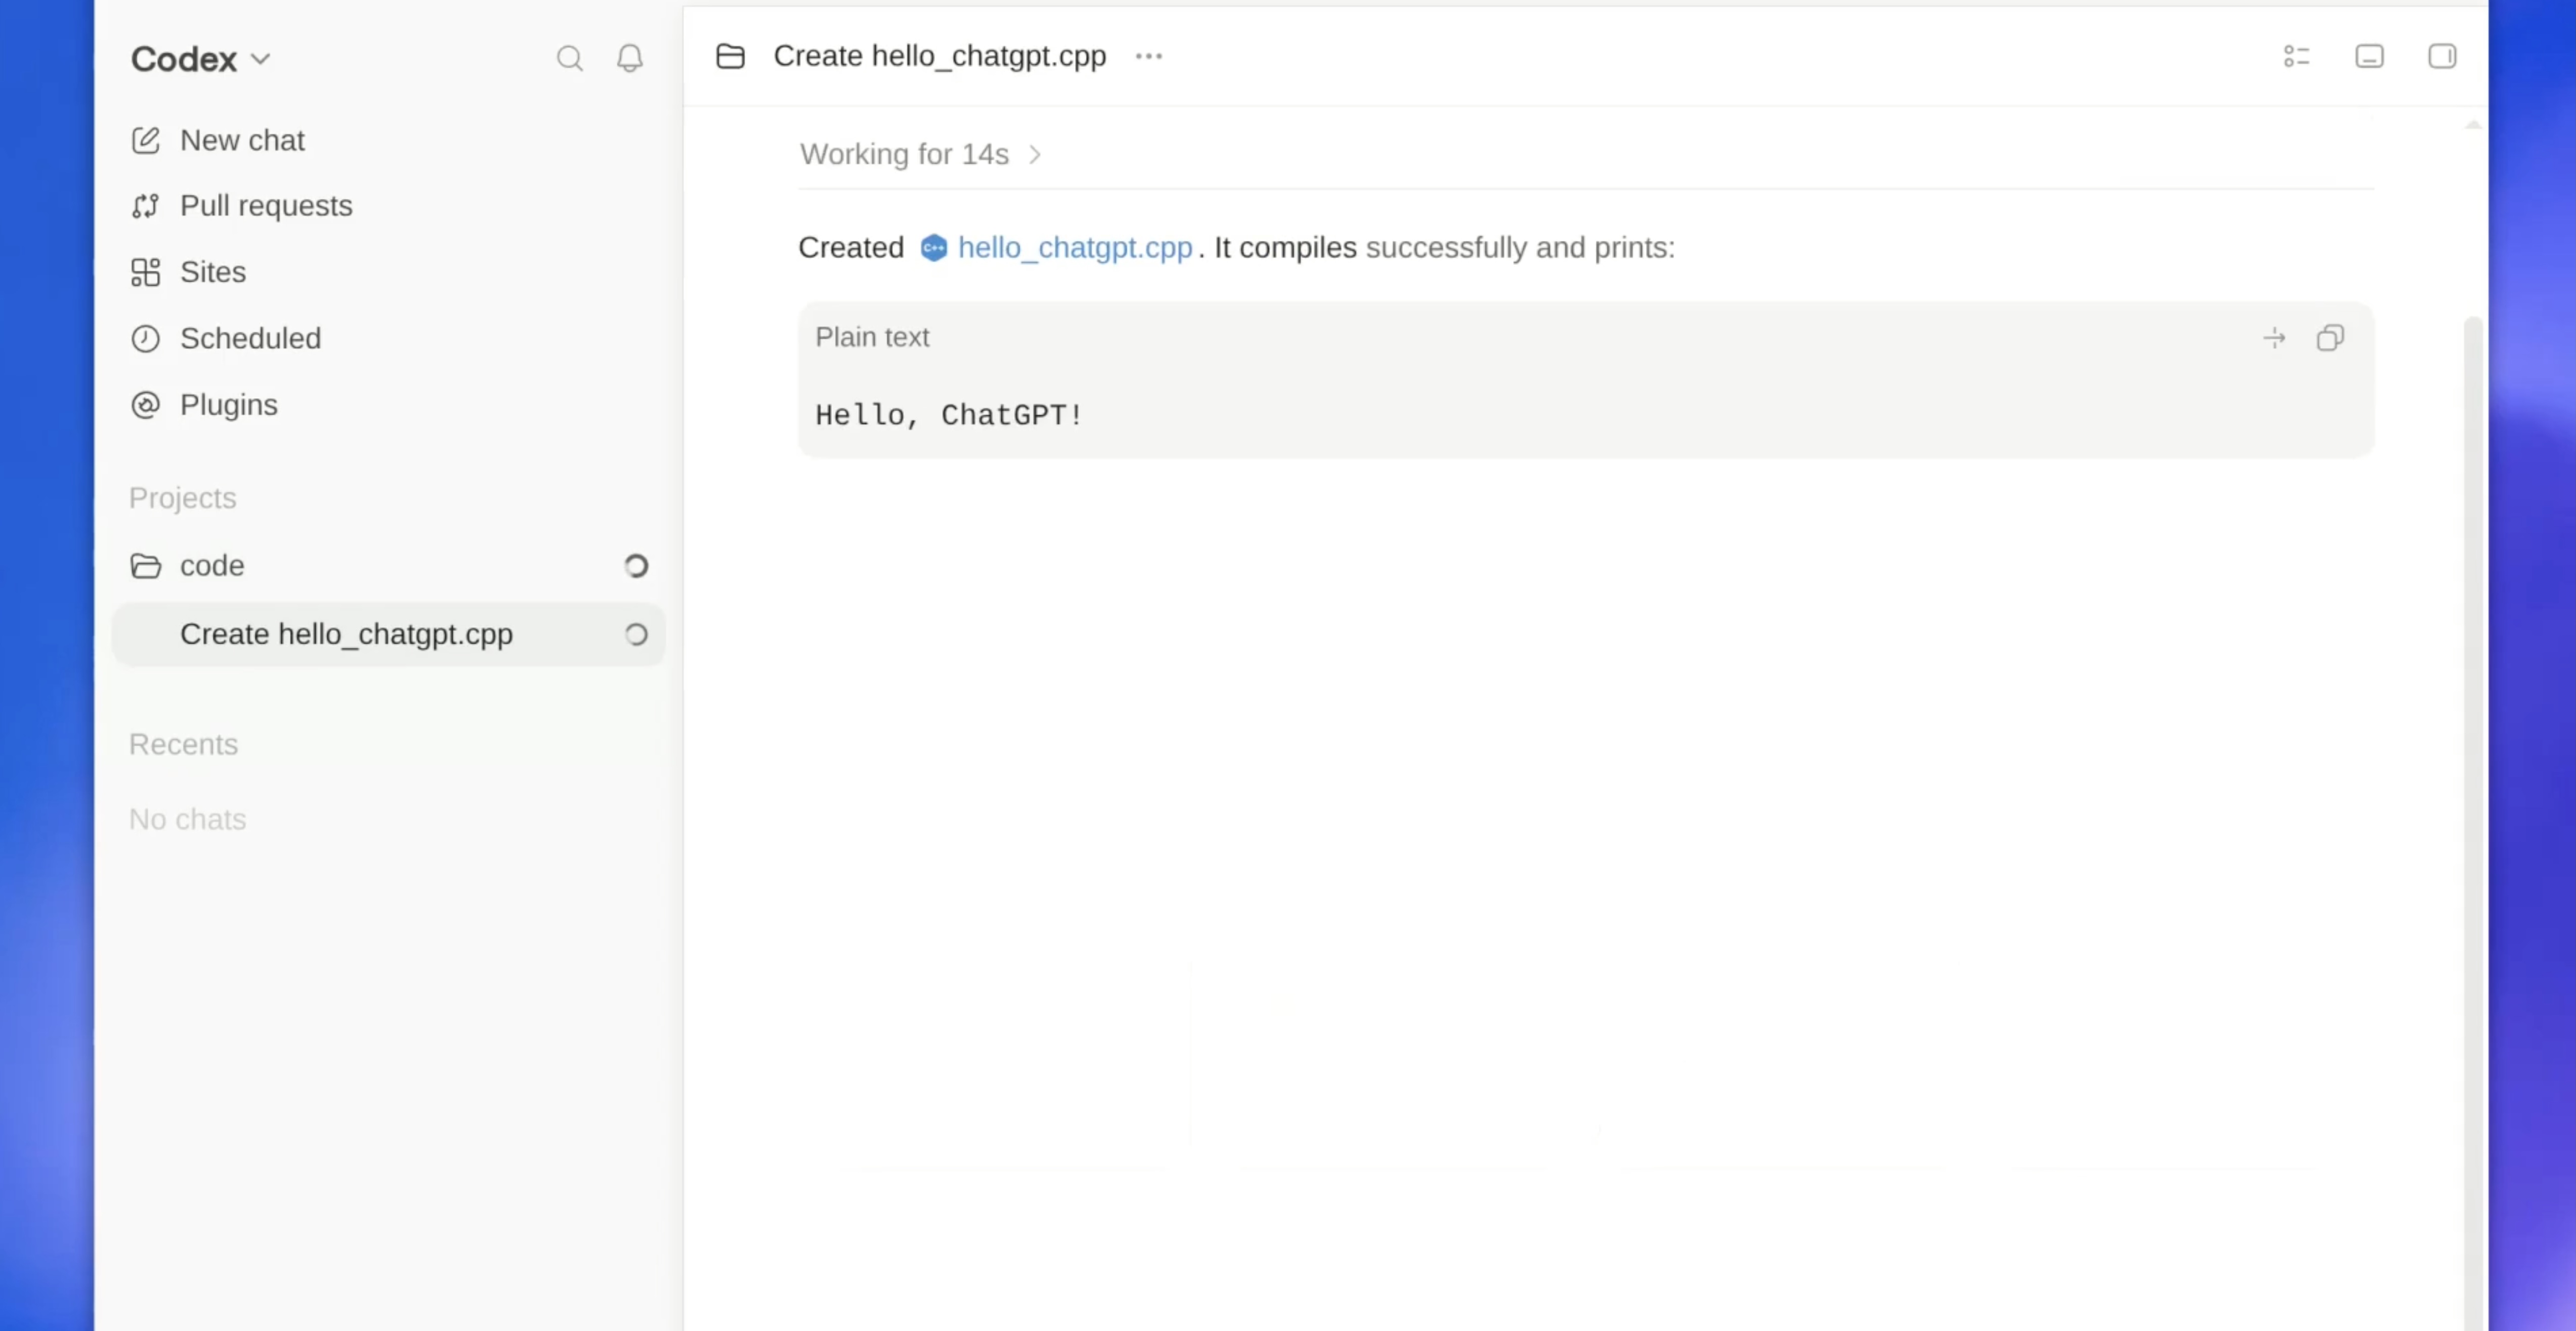This screenshot has height=1331, width=2576.
Task: Click the Plain text label of the code block
Action: [872, 338]
